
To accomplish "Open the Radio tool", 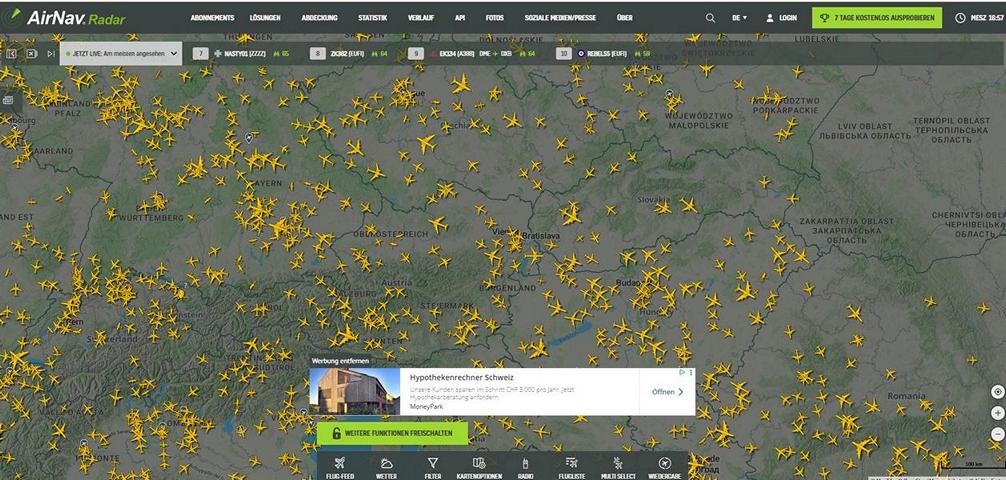I will click(525, 467).
